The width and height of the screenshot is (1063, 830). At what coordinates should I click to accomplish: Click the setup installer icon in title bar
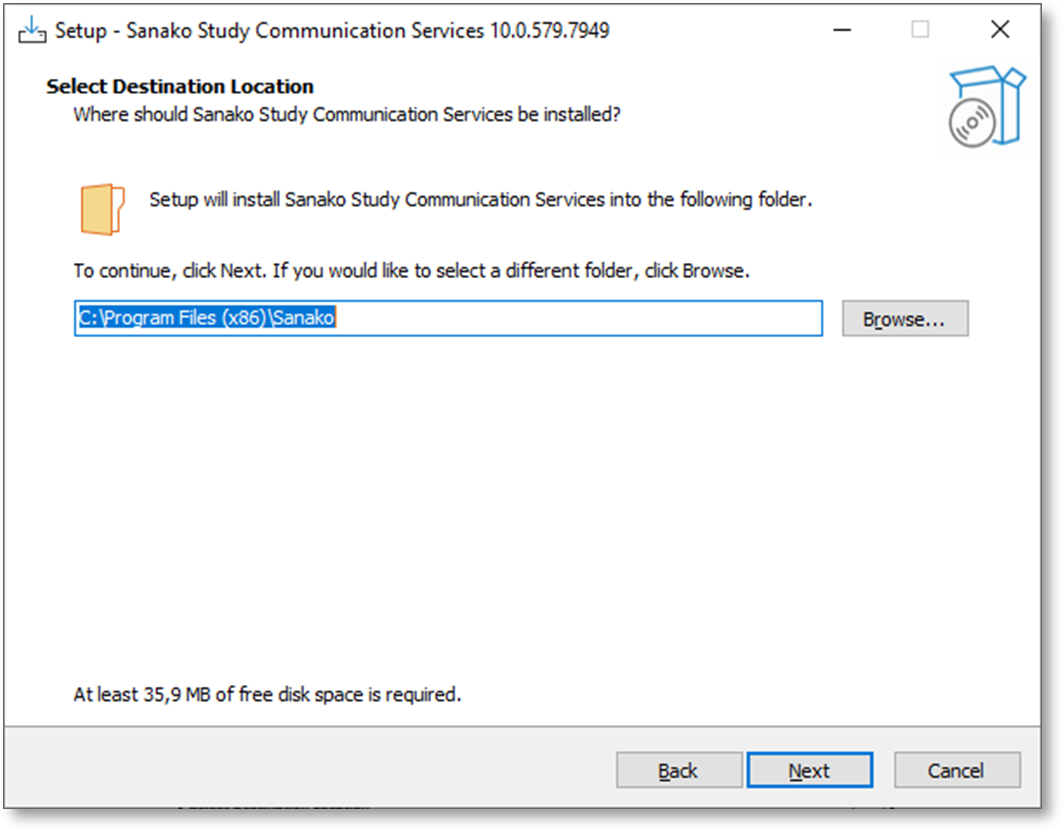33,30
